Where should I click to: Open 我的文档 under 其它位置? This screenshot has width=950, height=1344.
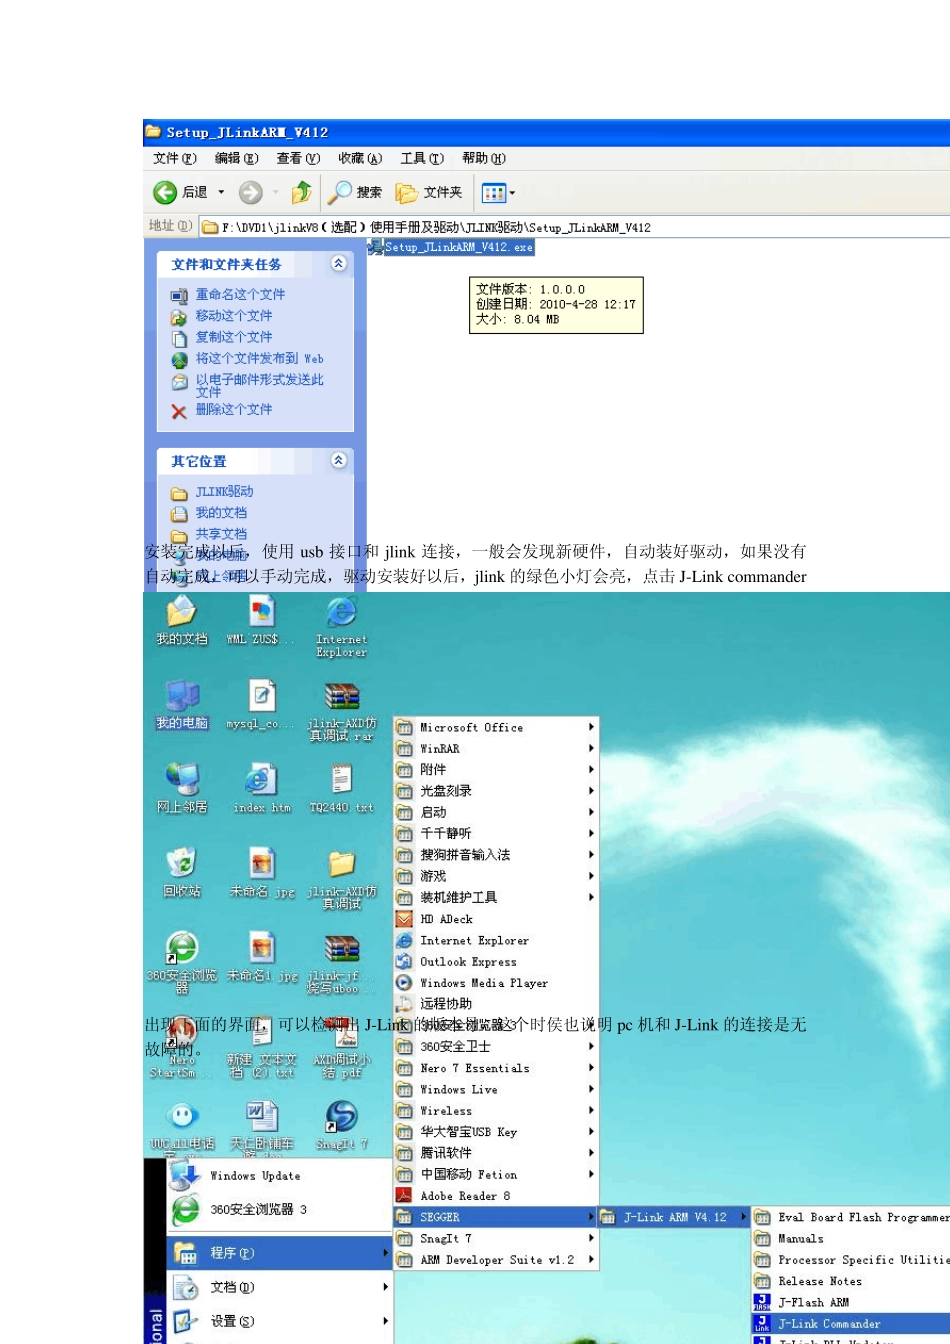tap(221, 513)
